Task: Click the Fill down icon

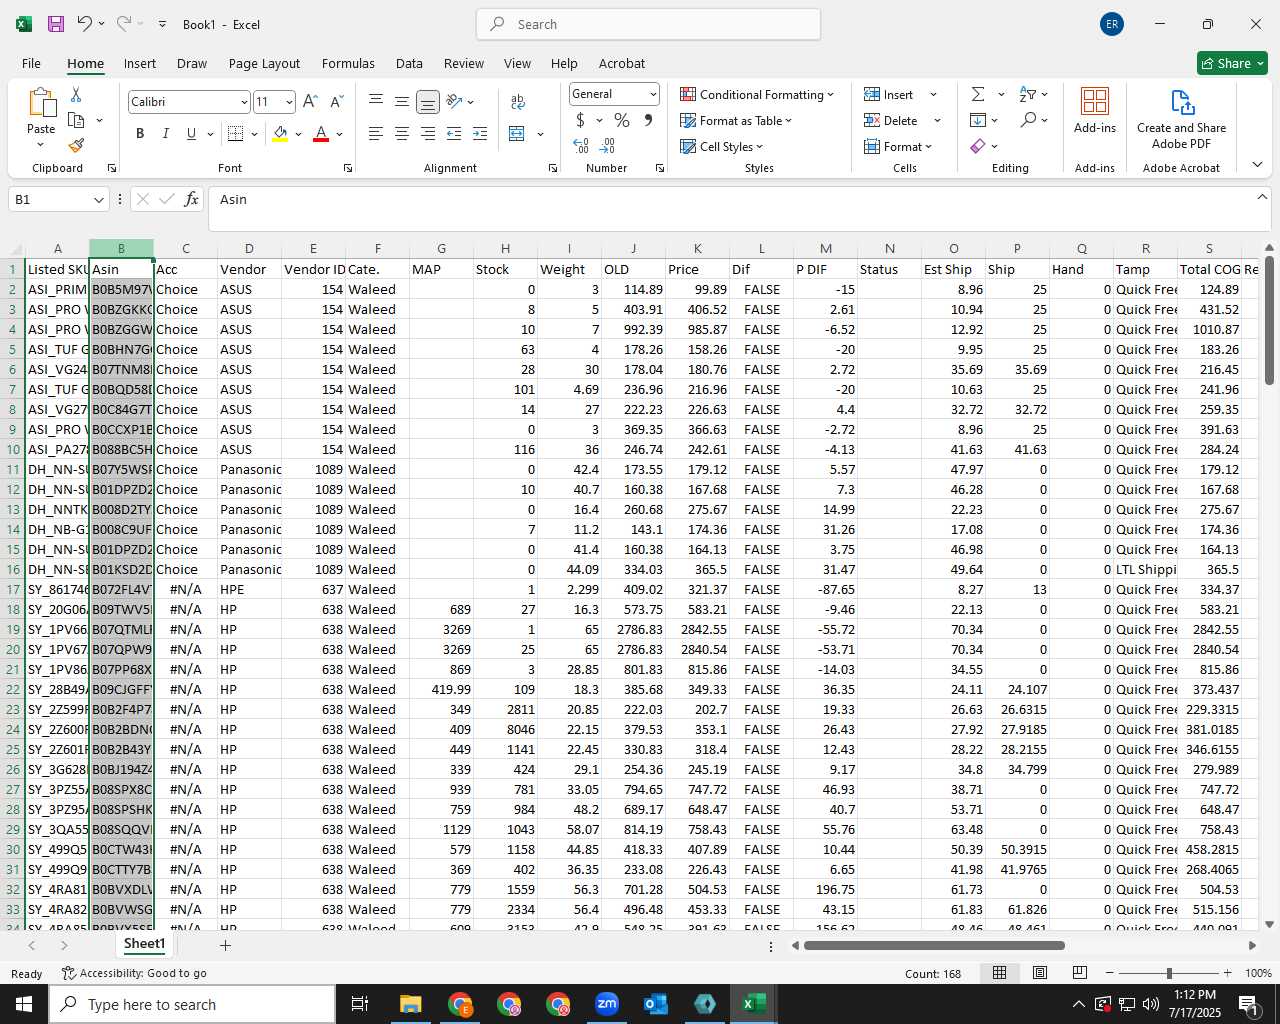Action: coord(978,120)
